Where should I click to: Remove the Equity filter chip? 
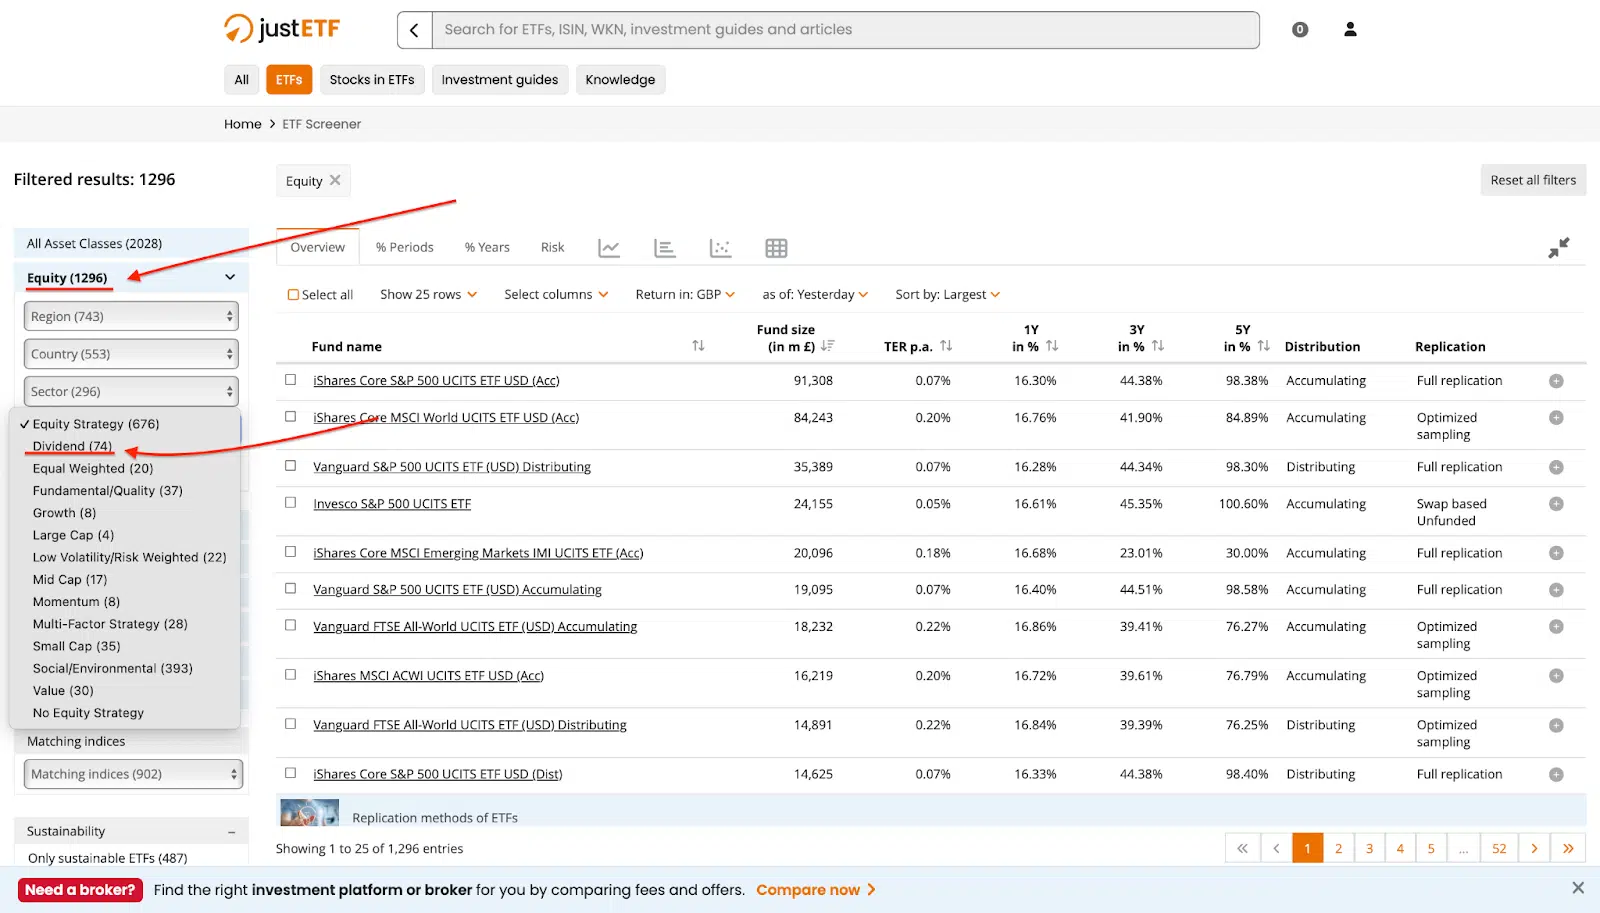(335, 180)
